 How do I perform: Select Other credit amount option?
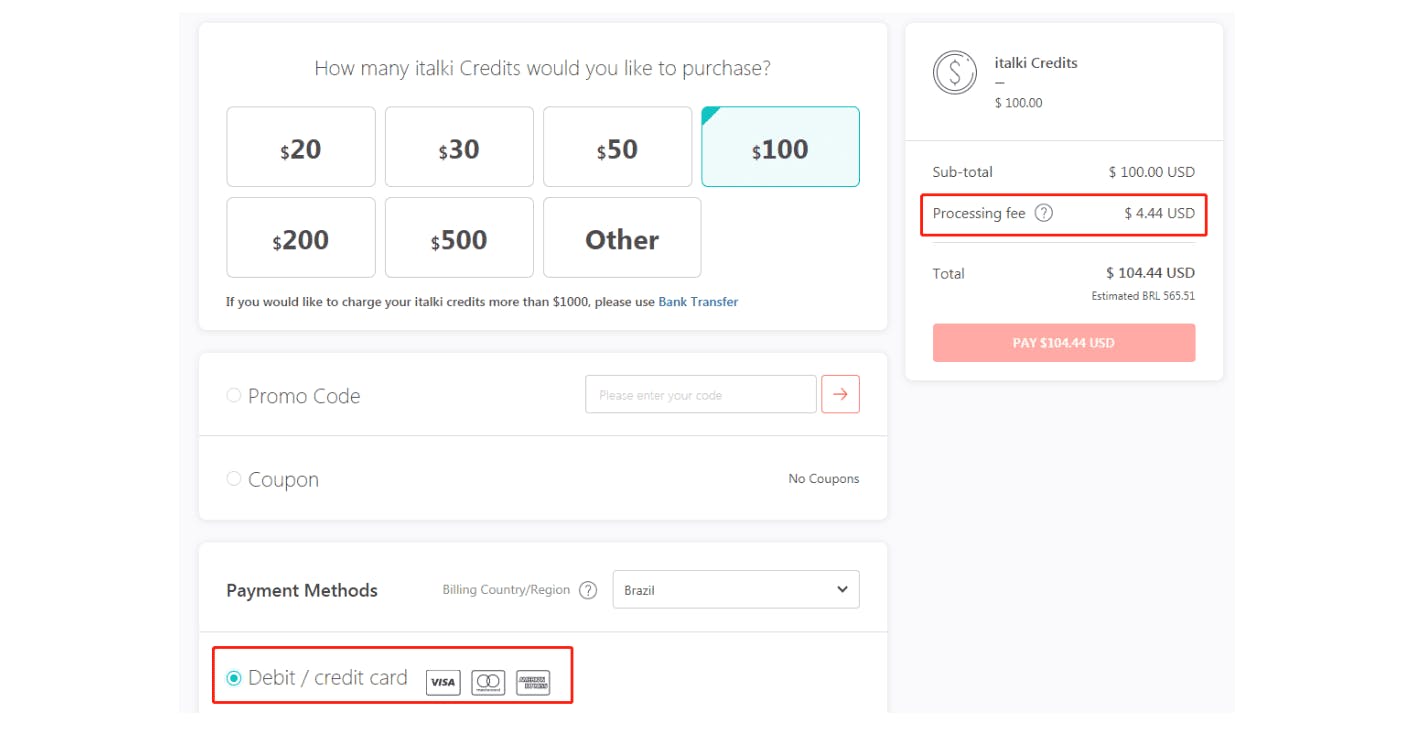pos(622,238)
